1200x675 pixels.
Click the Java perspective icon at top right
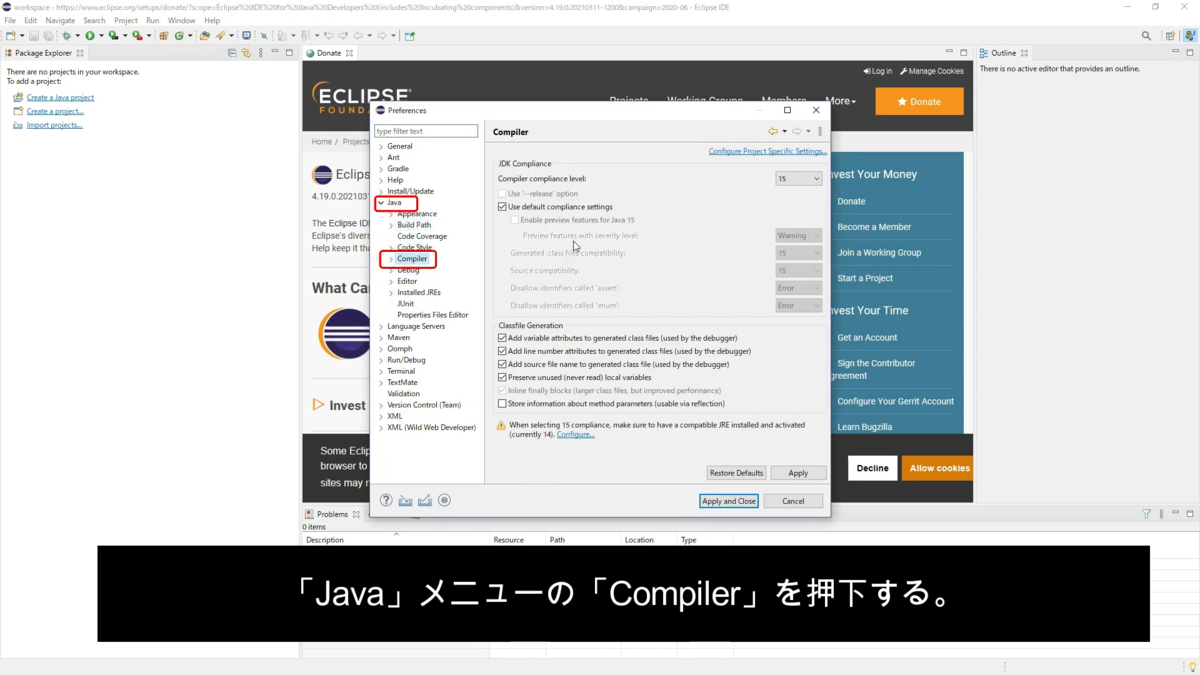click(x=1189, y=35)
